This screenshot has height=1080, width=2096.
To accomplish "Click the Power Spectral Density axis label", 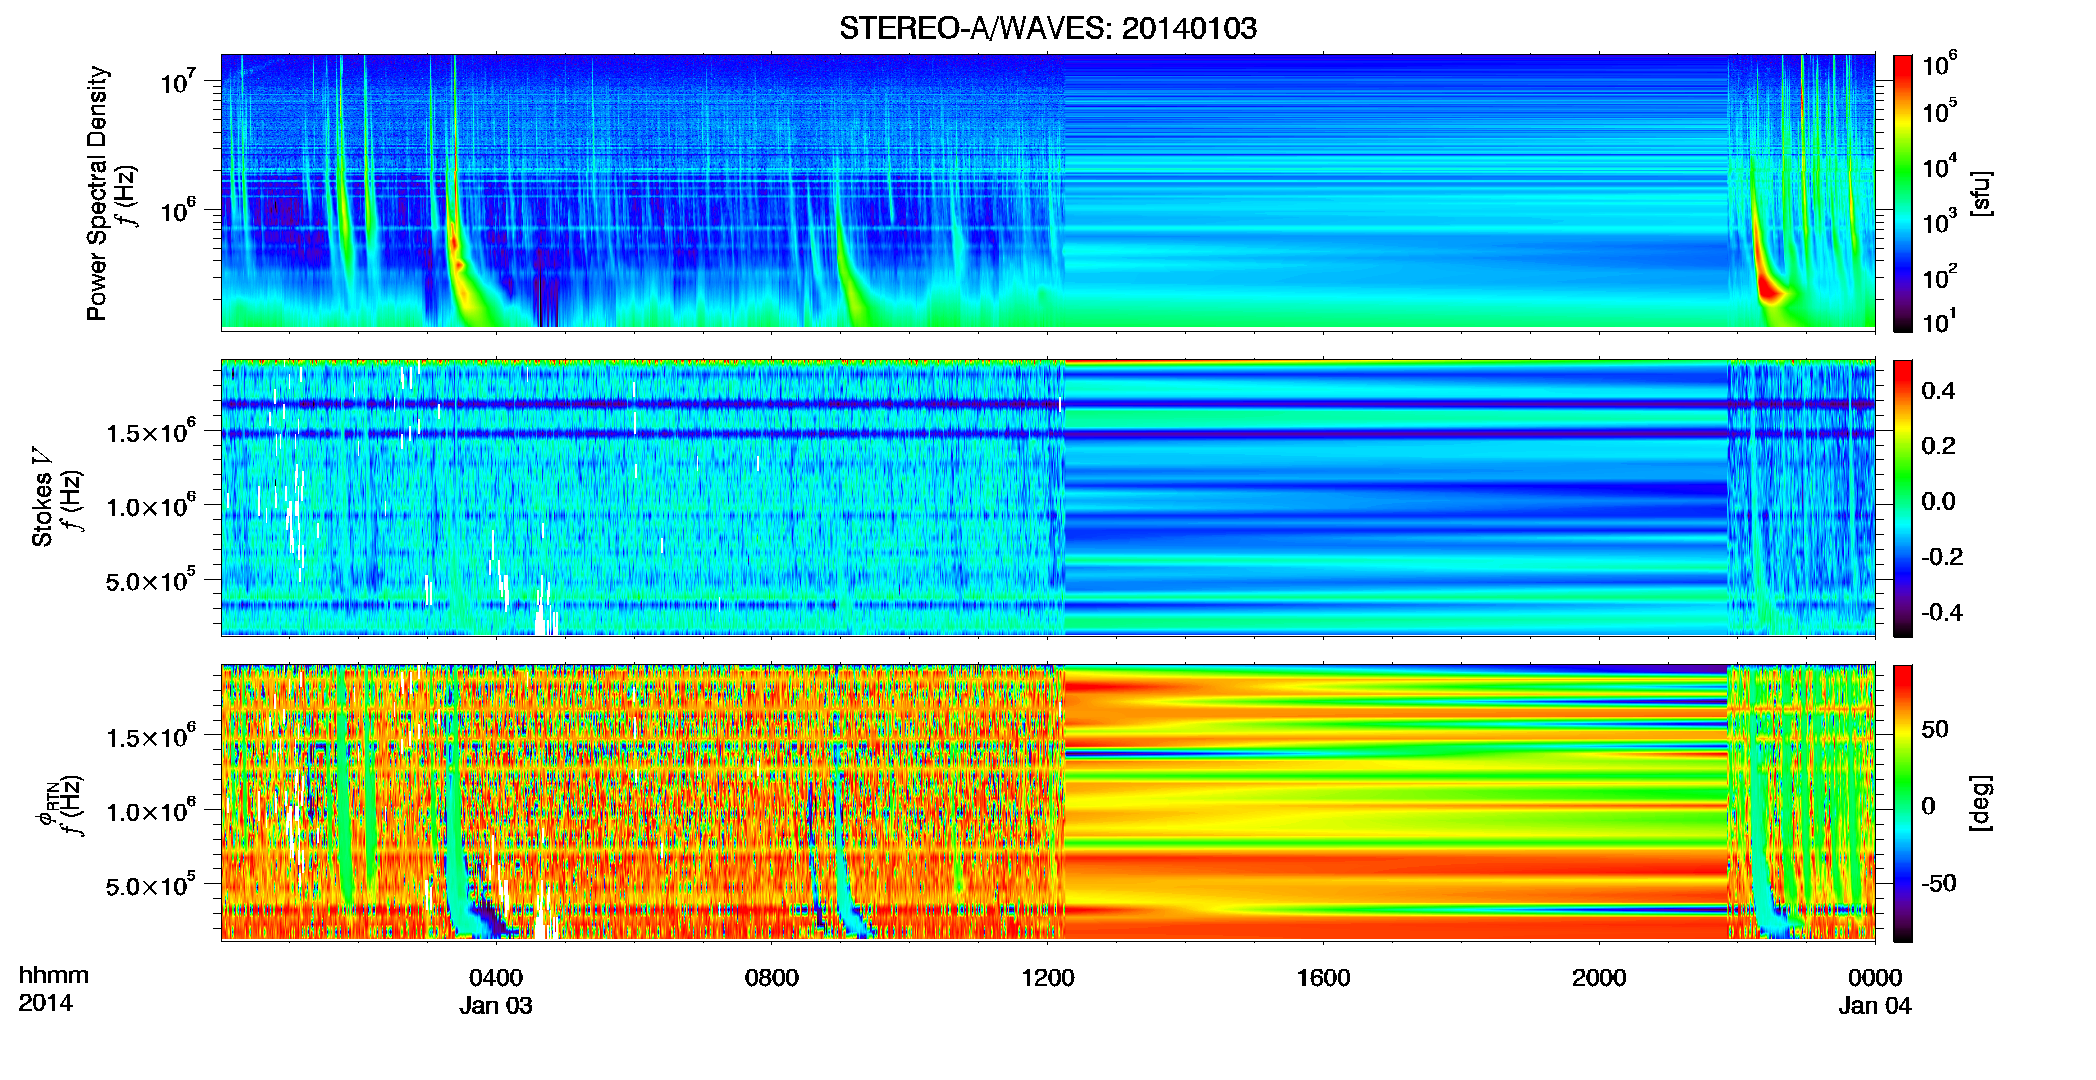I will (x=97, y=193).
